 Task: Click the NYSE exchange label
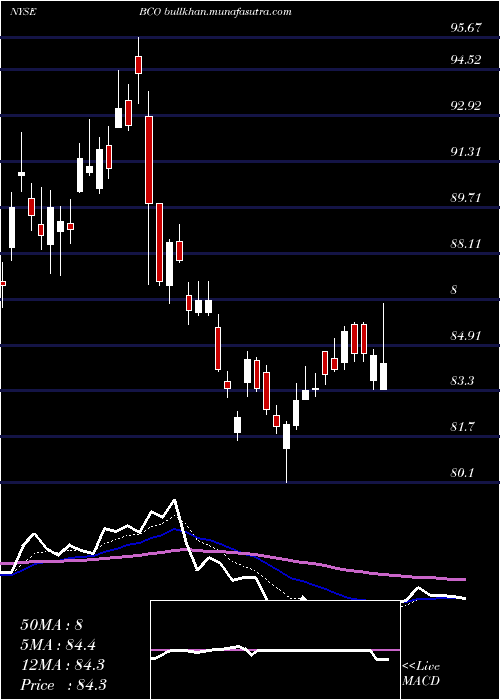(x=23, y=12)
